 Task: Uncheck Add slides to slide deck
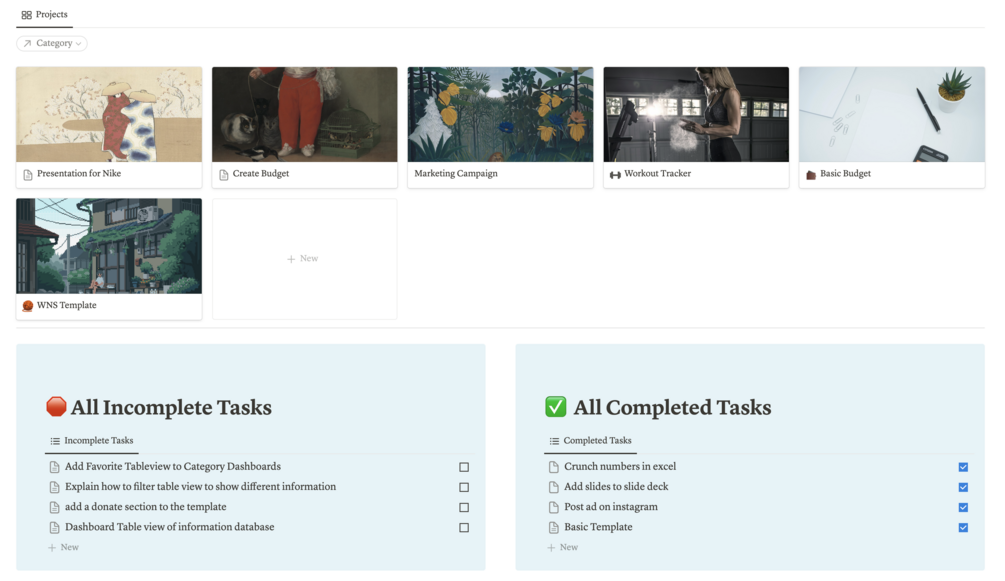[963, 487]
